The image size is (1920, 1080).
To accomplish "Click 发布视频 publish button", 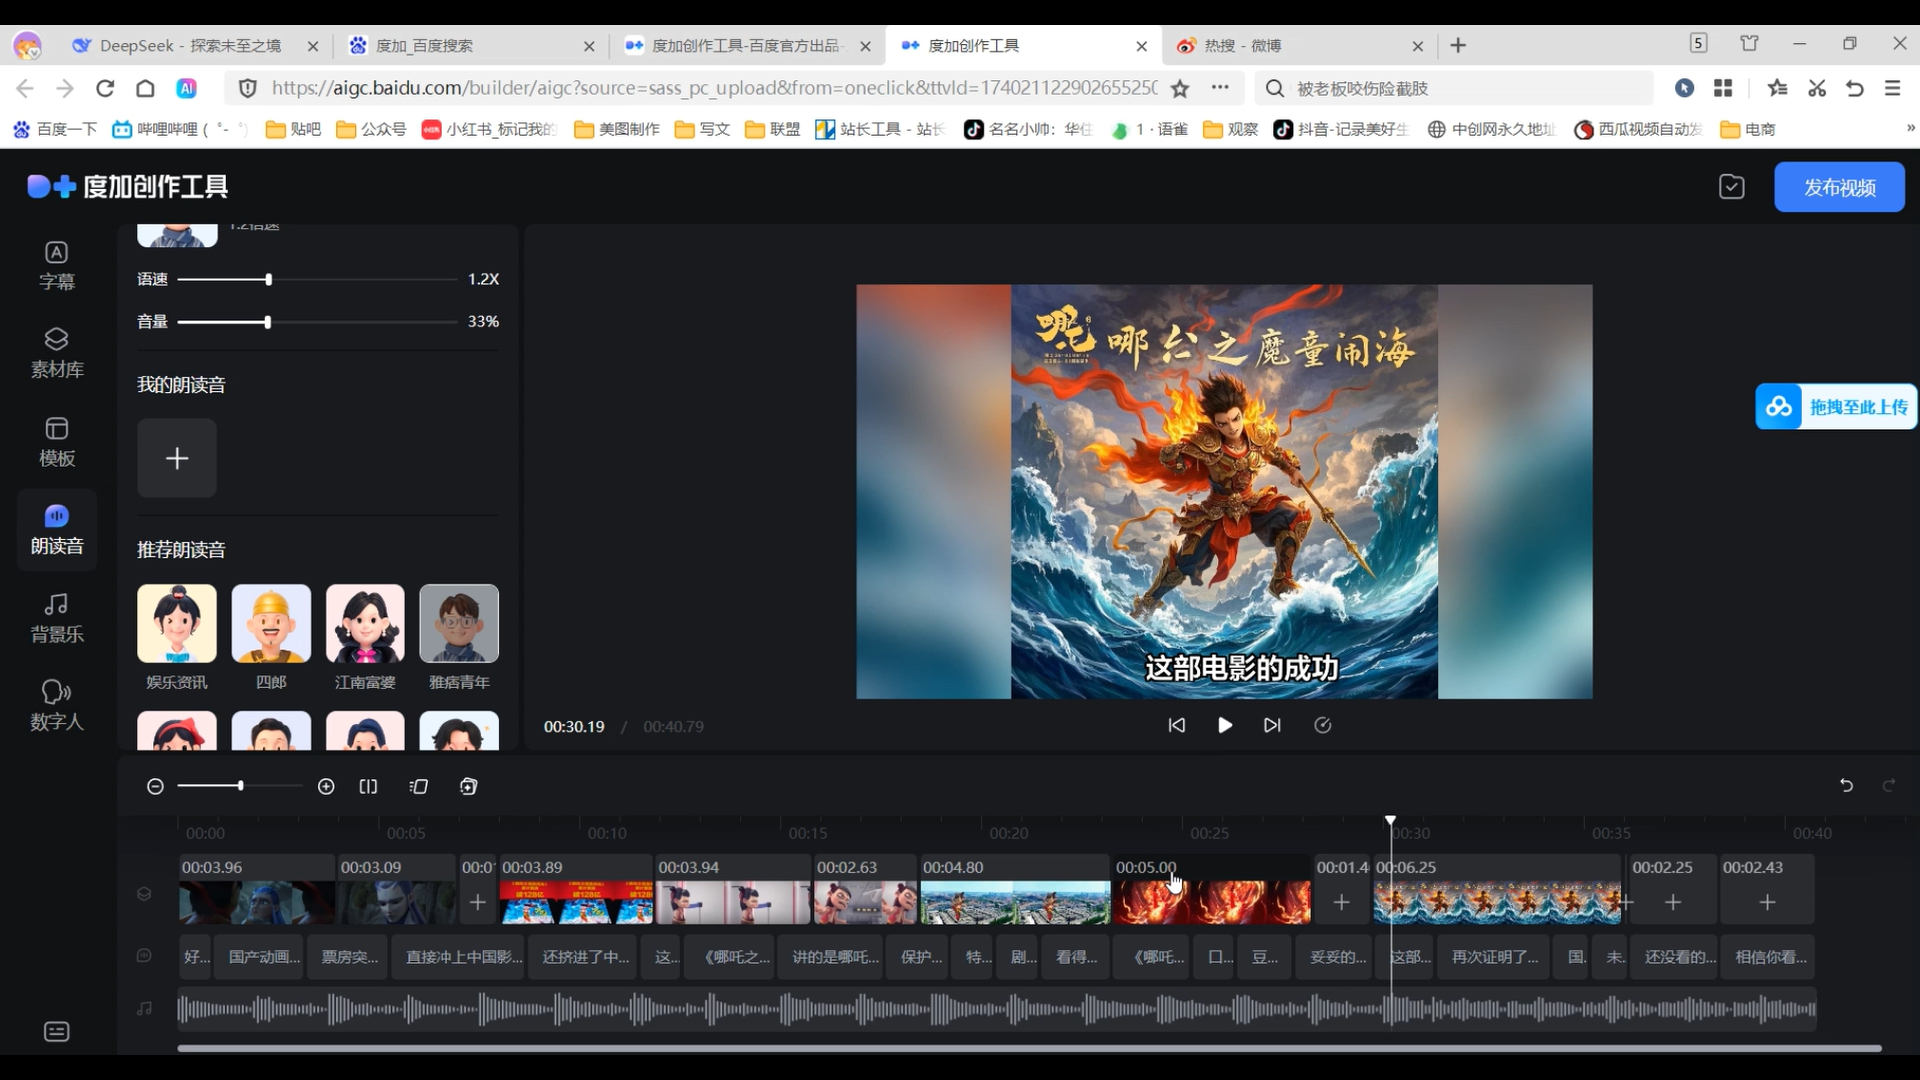I will [x=1838, y=187].
